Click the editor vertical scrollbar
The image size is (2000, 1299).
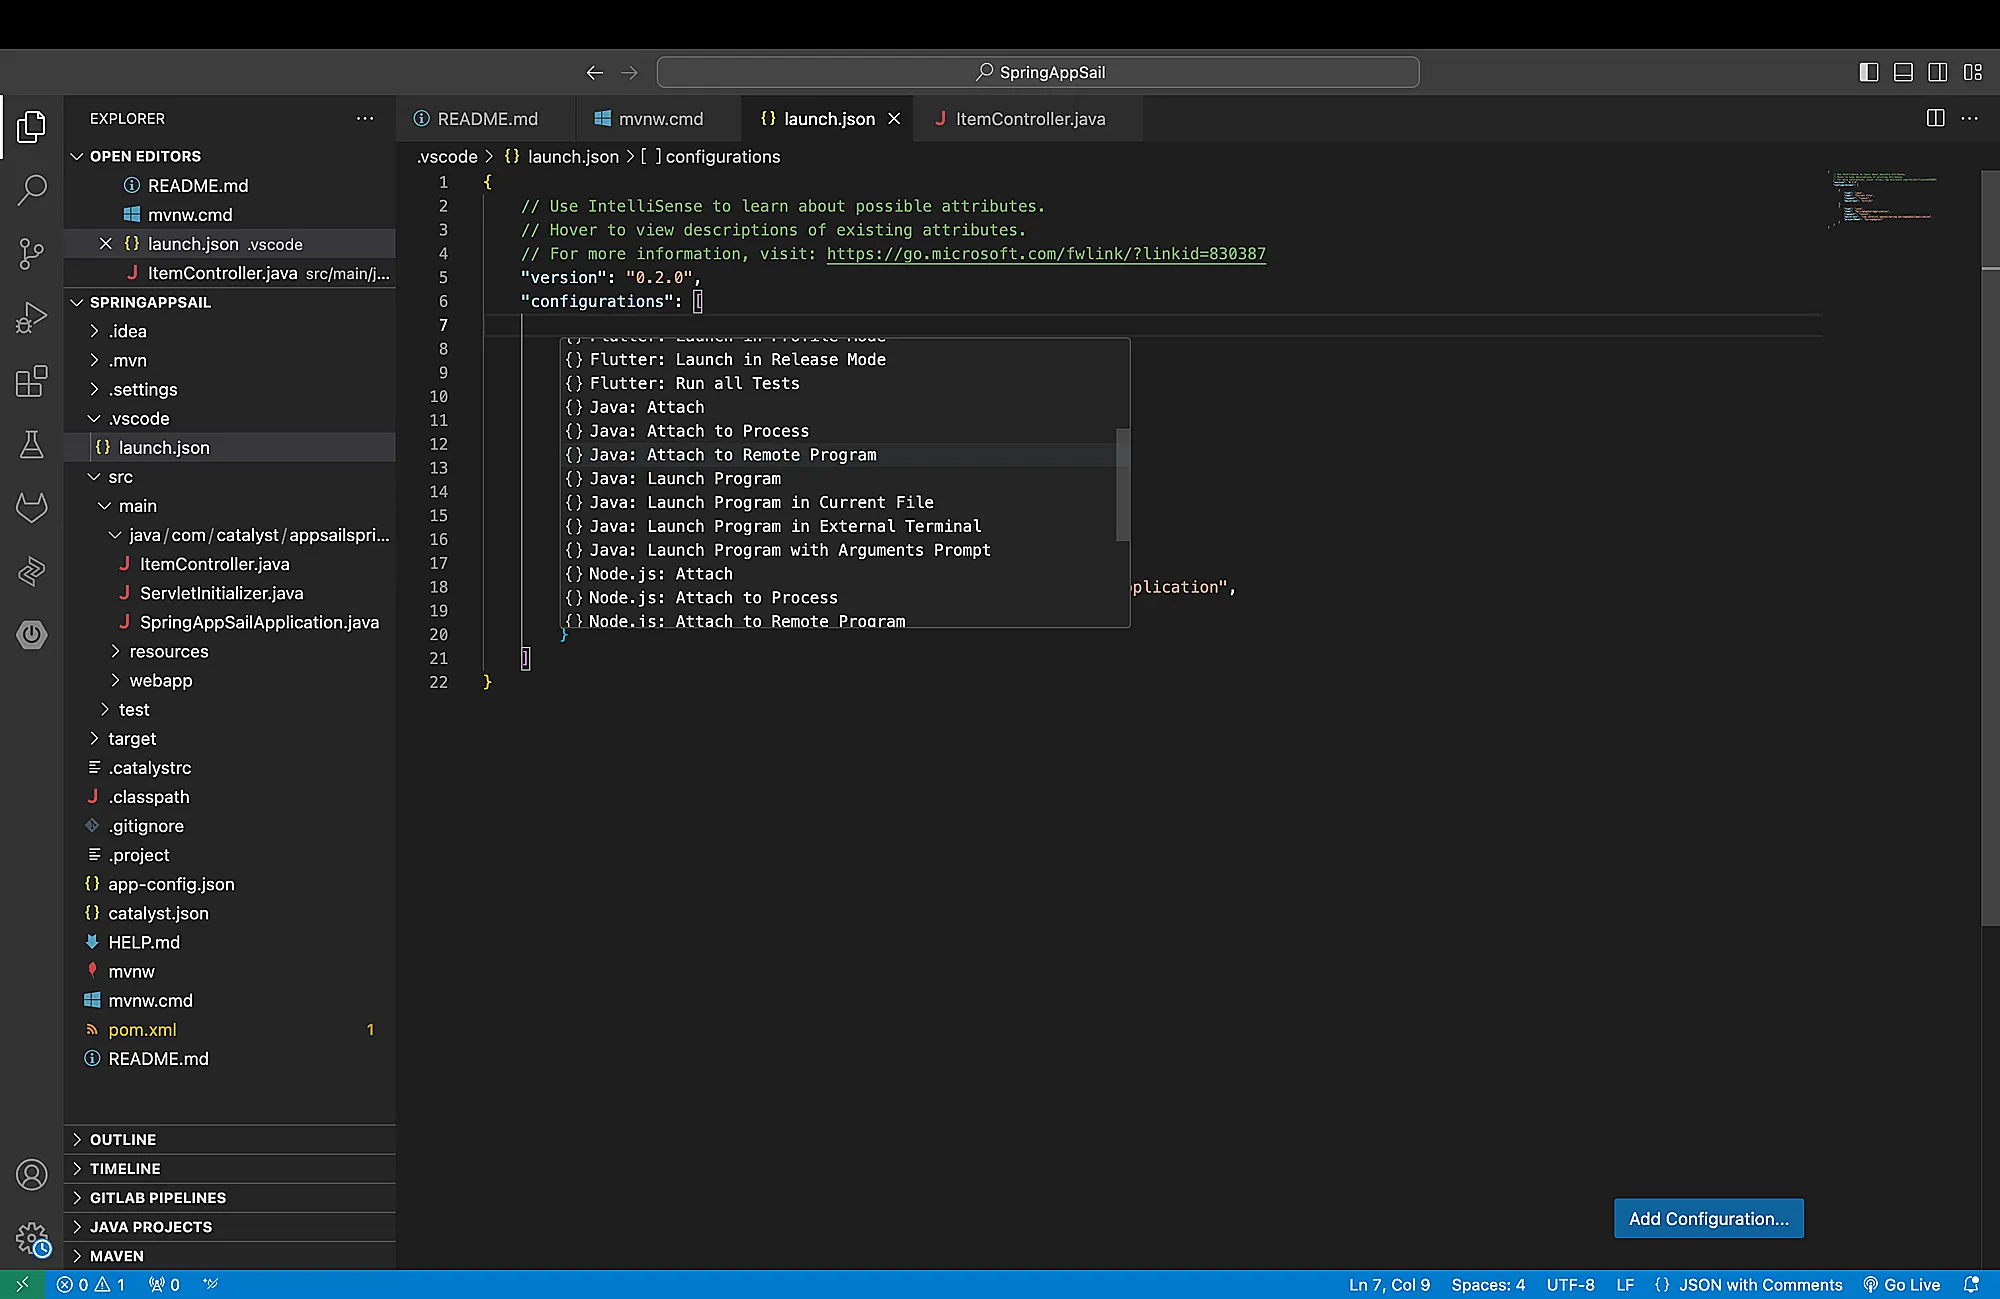pos(1990,548)
